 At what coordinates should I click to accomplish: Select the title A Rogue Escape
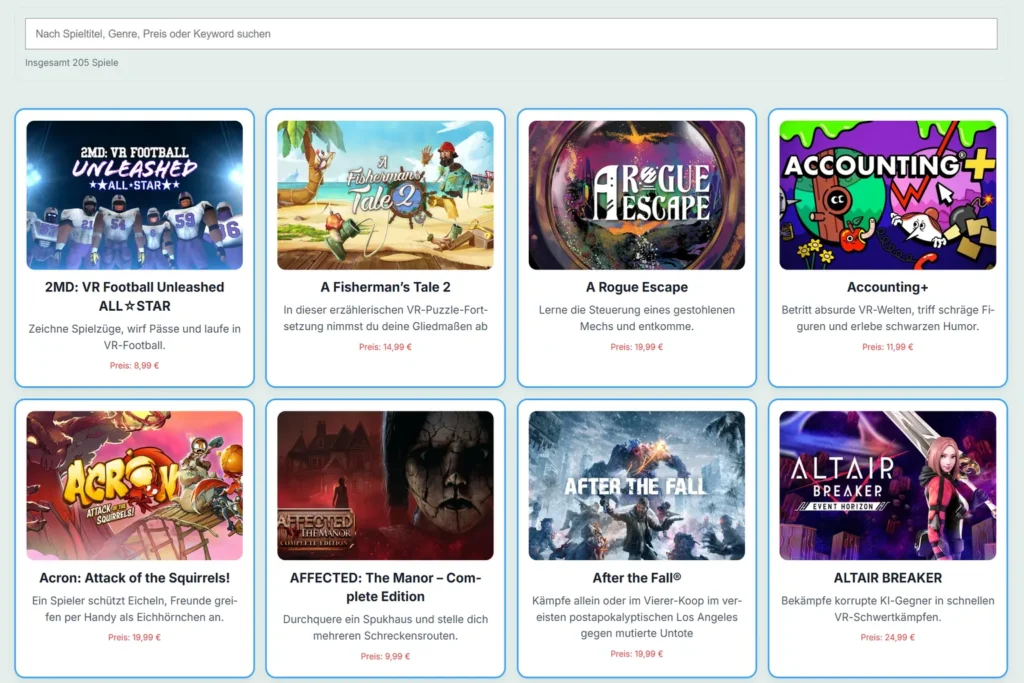click(637, 287)
